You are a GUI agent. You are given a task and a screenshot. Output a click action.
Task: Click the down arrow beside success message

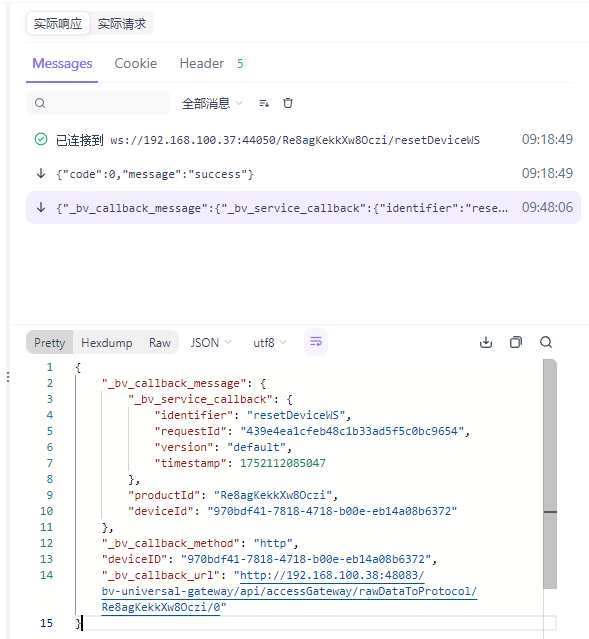41,174
